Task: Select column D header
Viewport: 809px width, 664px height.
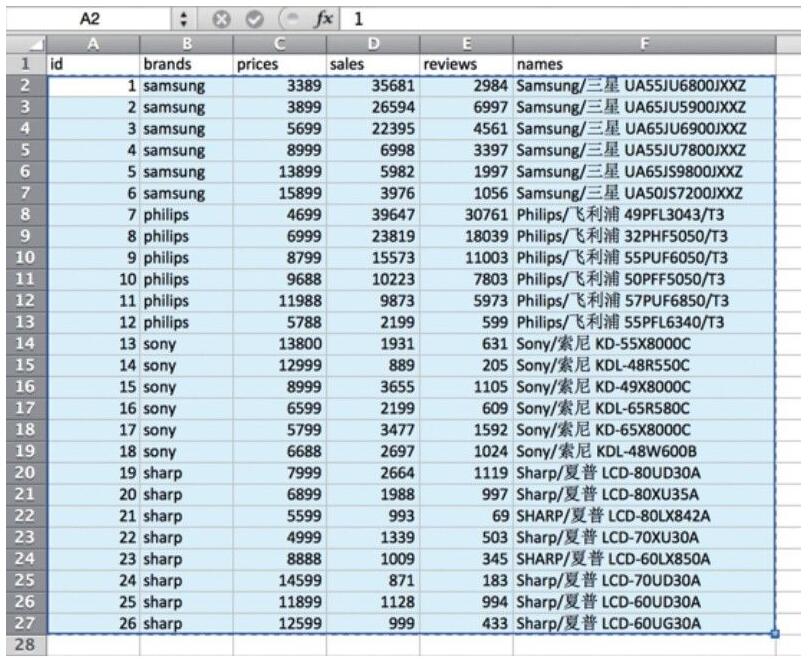Action: pyautogui.click(x=373, y=44)
